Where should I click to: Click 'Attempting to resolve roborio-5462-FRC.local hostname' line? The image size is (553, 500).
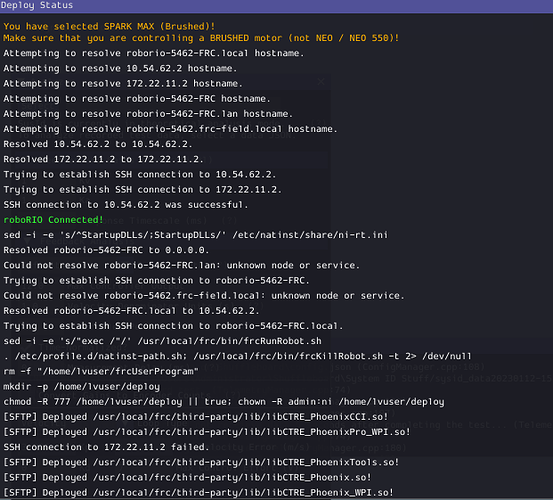click(x=153, y=53)
